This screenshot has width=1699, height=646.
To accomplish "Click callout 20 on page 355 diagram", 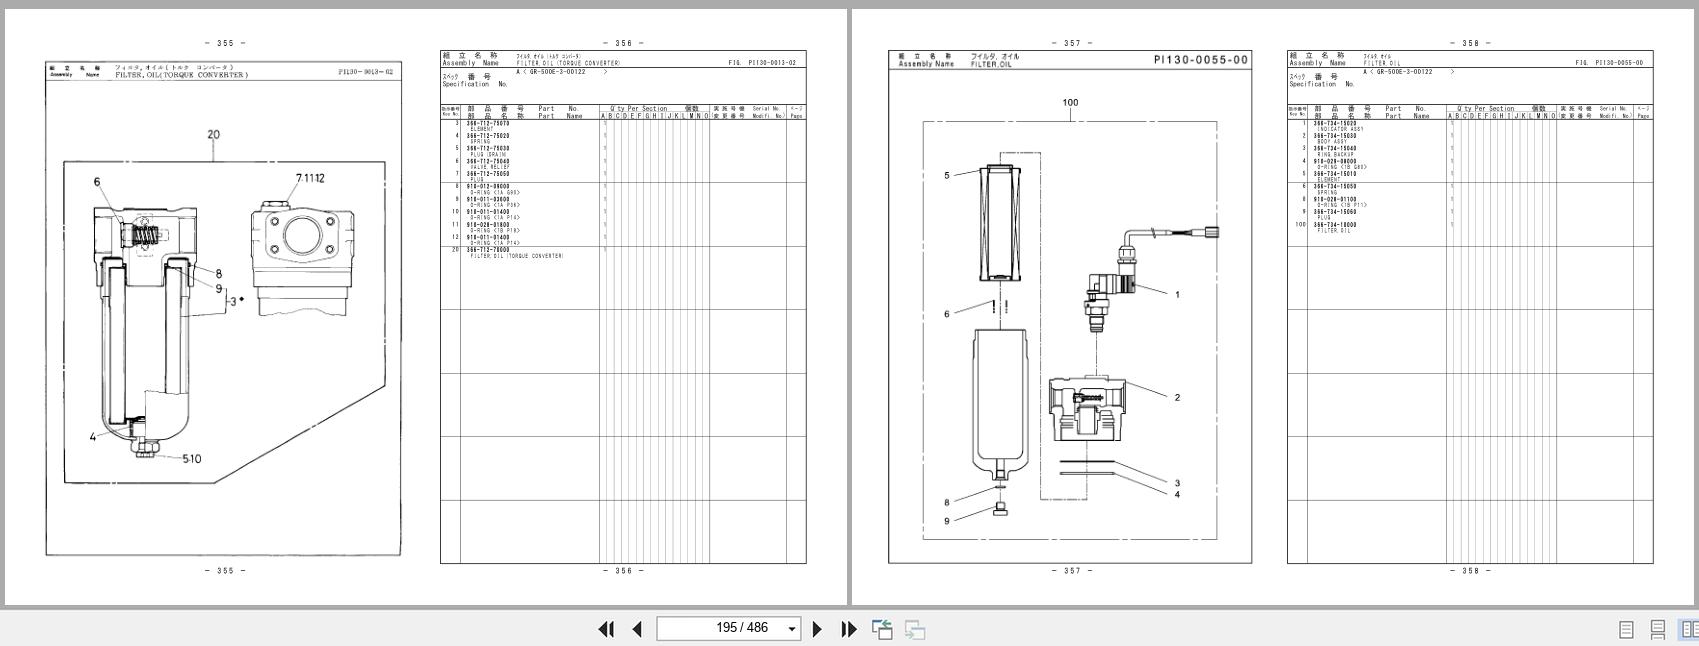I will pyautogui.click(x=213, y=135).
